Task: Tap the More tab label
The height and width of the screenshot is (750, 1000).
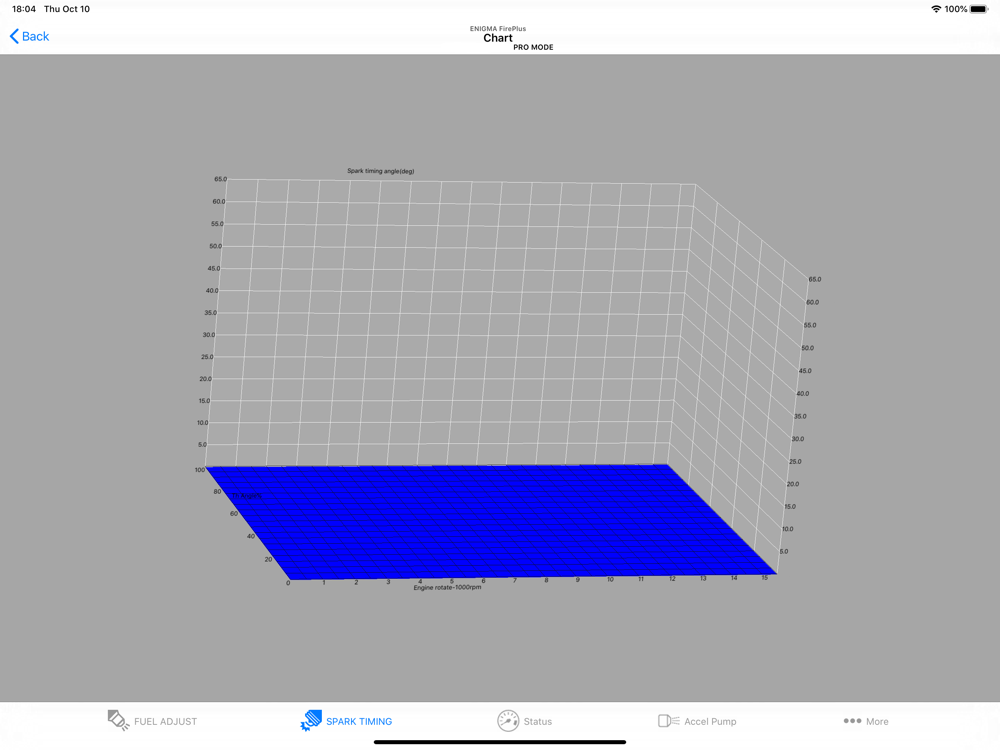Action: (x=877, y=721)
